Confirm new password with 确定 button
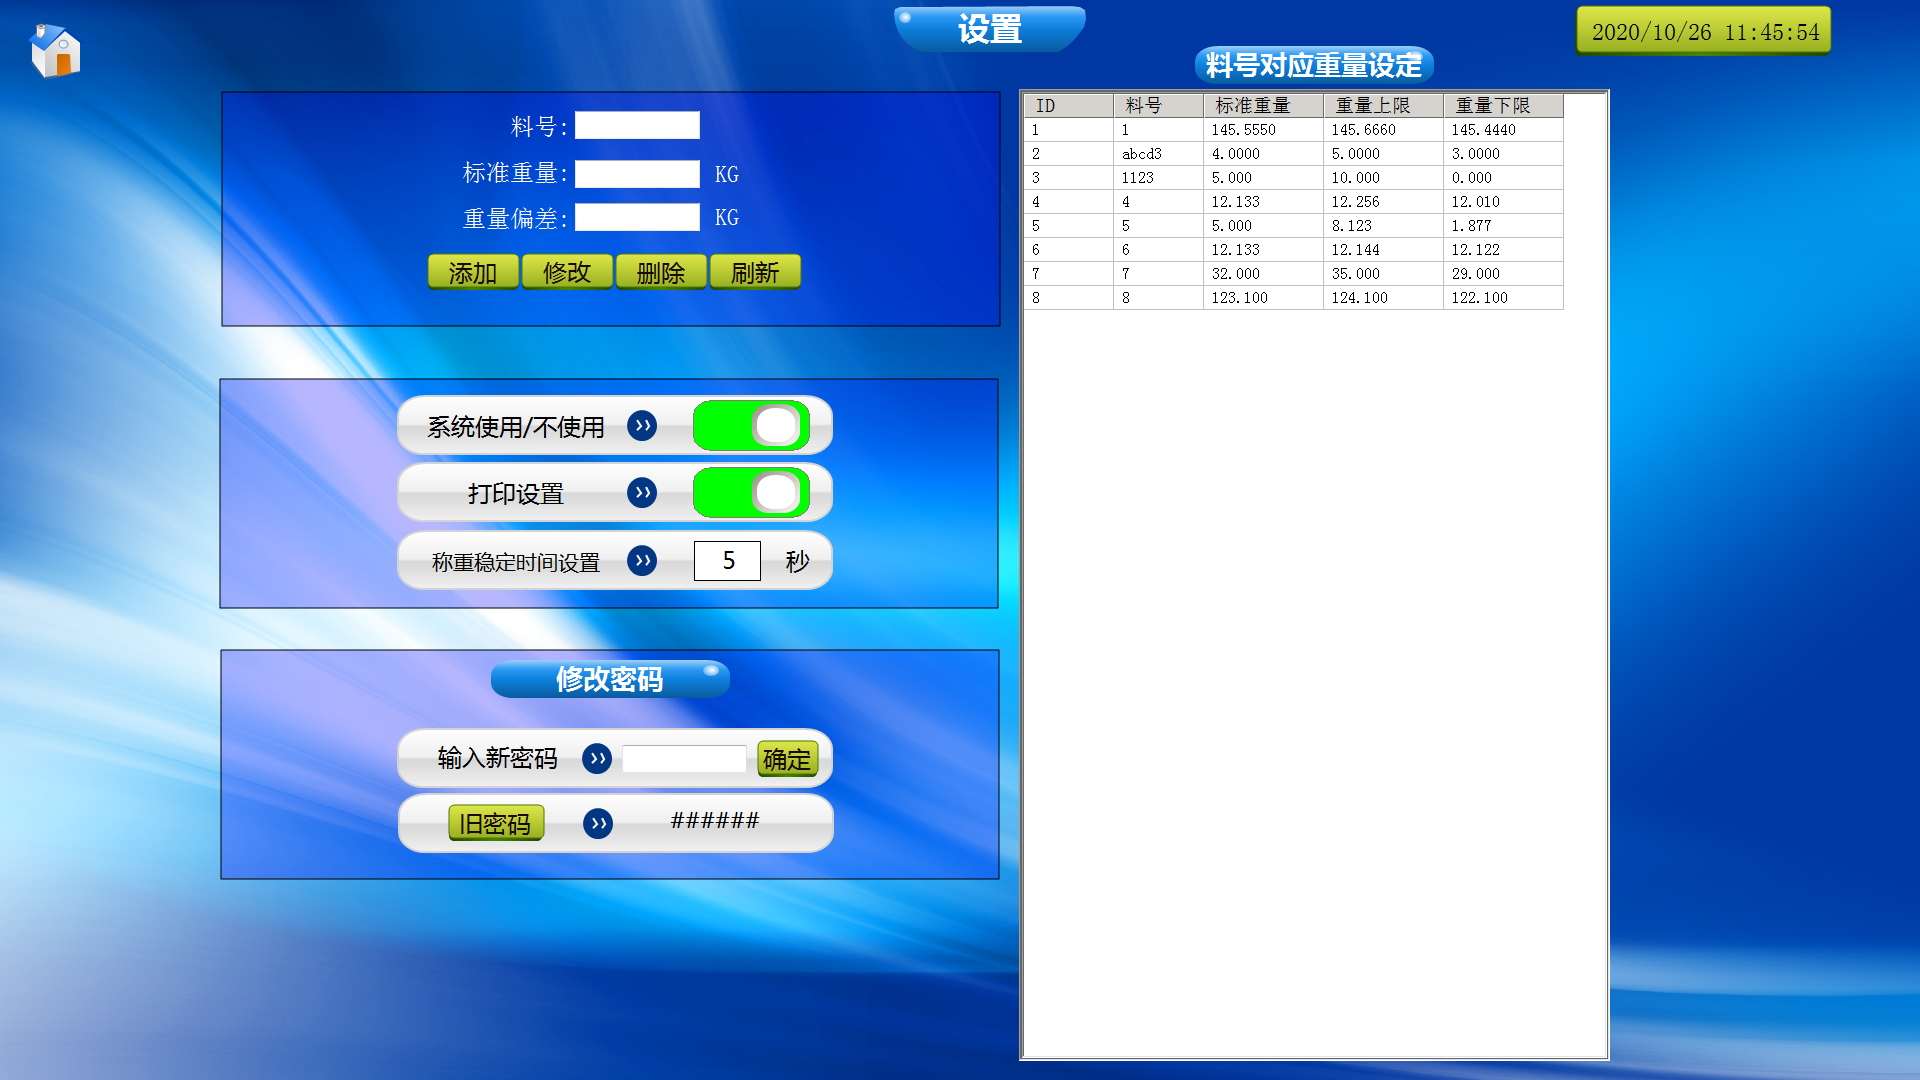This screenshot has height=1080, width=1920. pyautogui.click(x=787, y=760)
